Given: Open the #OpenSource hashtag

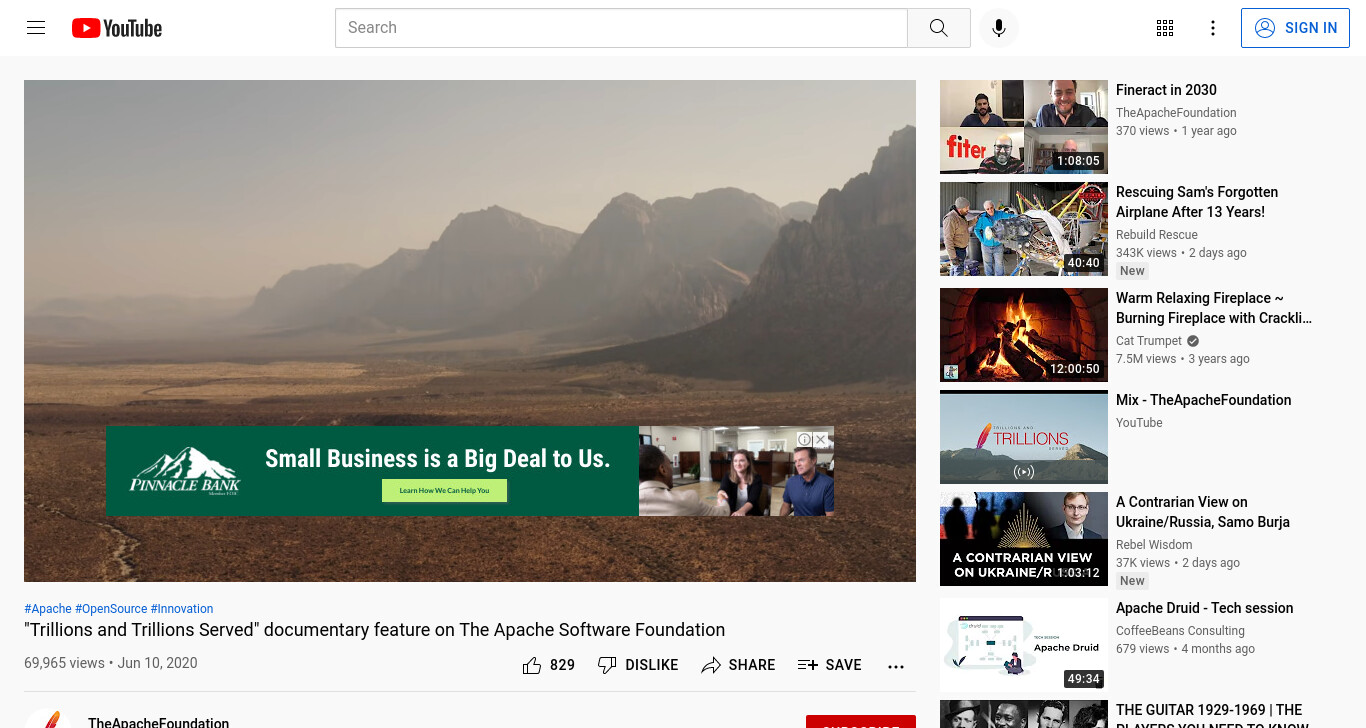Looking at the screenshot, I should coord(111,609).
